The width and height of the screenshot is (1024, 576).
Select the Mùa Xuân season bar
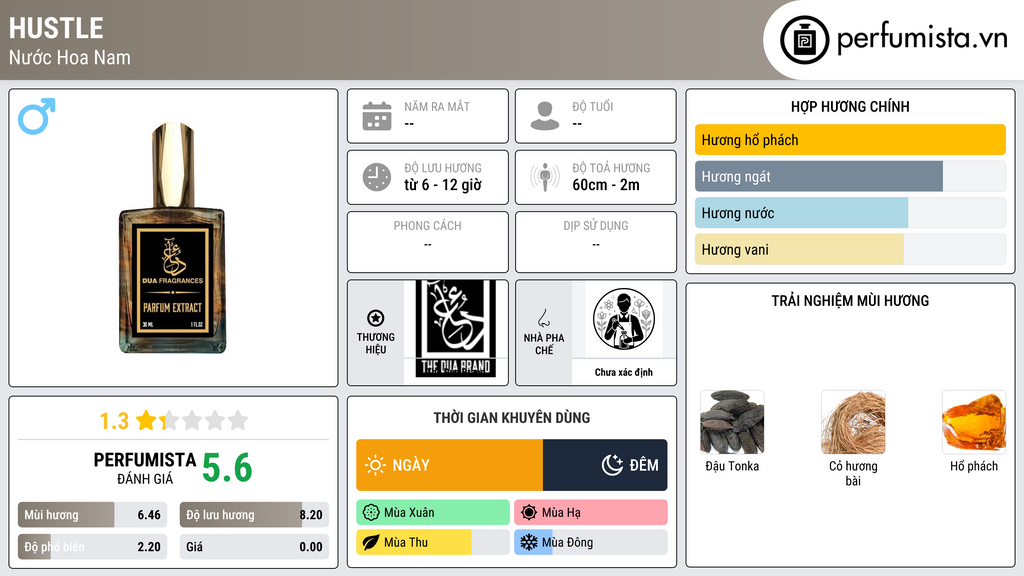[x=433, y=512]
